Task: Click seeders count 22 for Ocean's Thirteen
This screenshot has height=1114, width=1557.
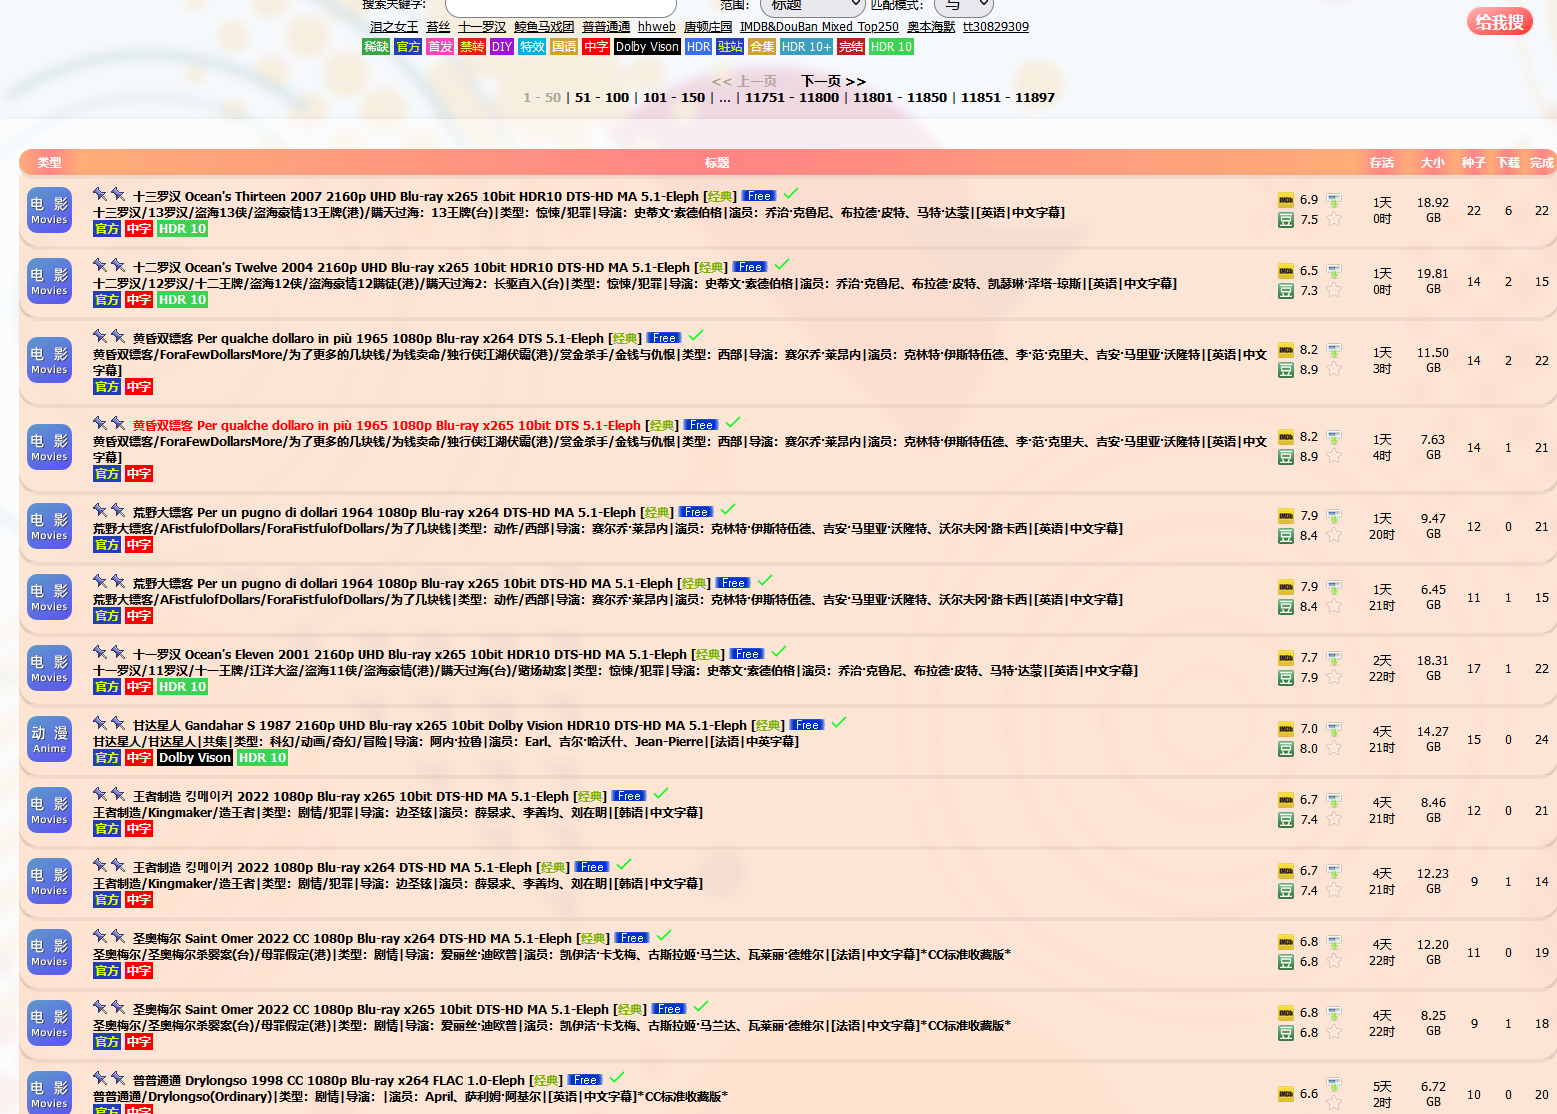Action: [x=1473, y=211]
